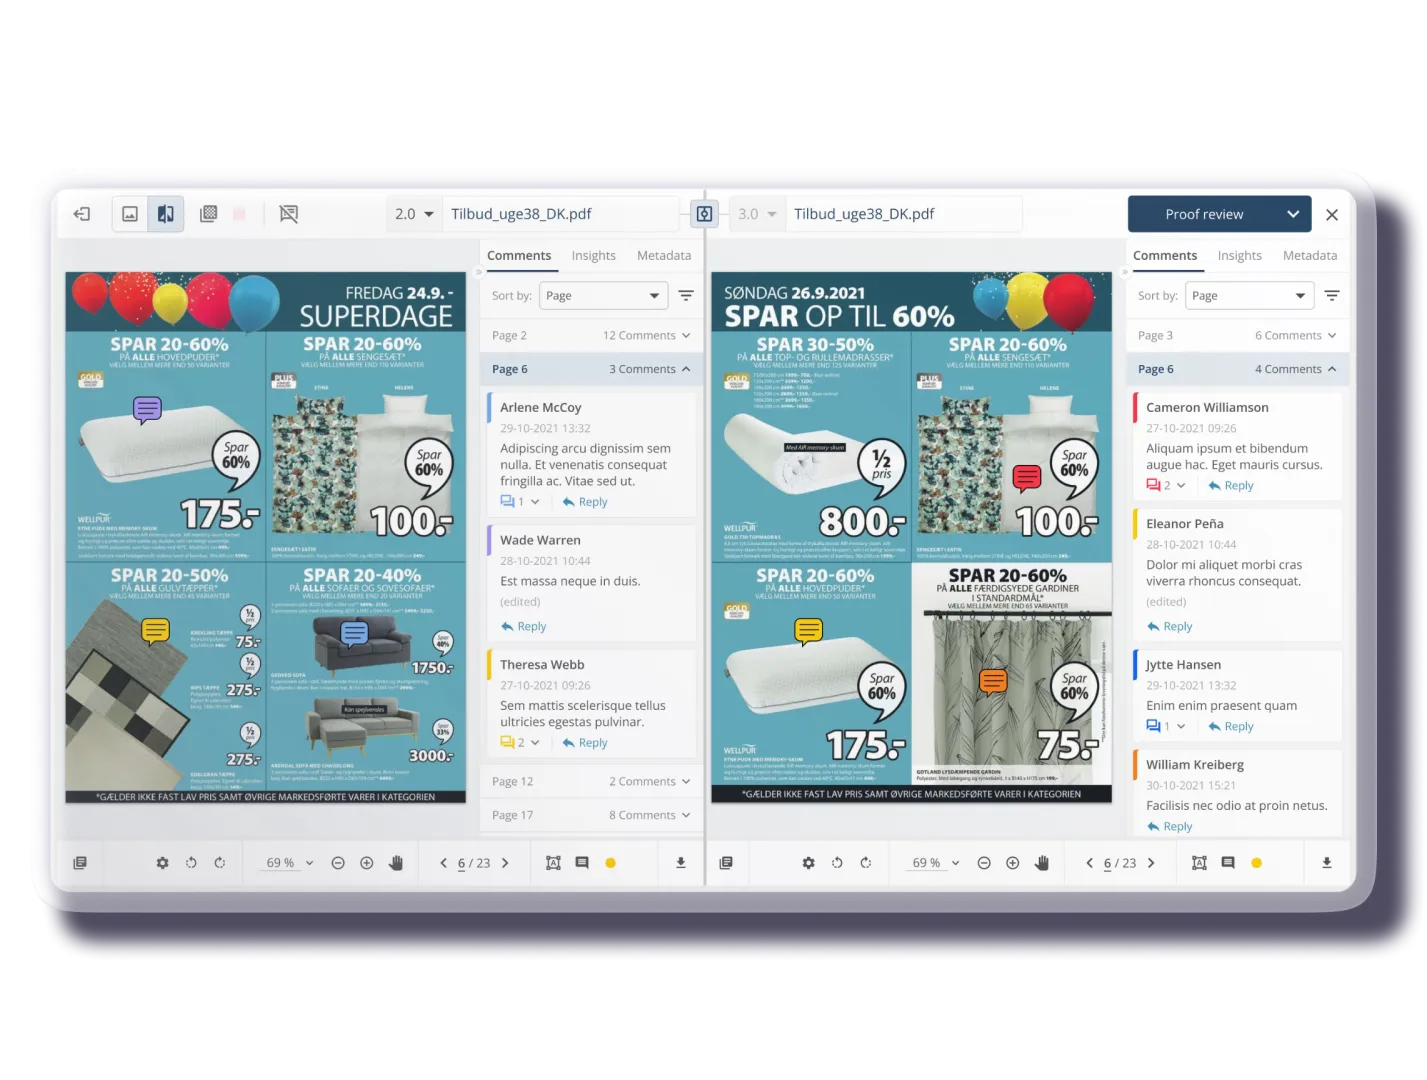Click the text selection tool in right viewer

[1199, 863]
